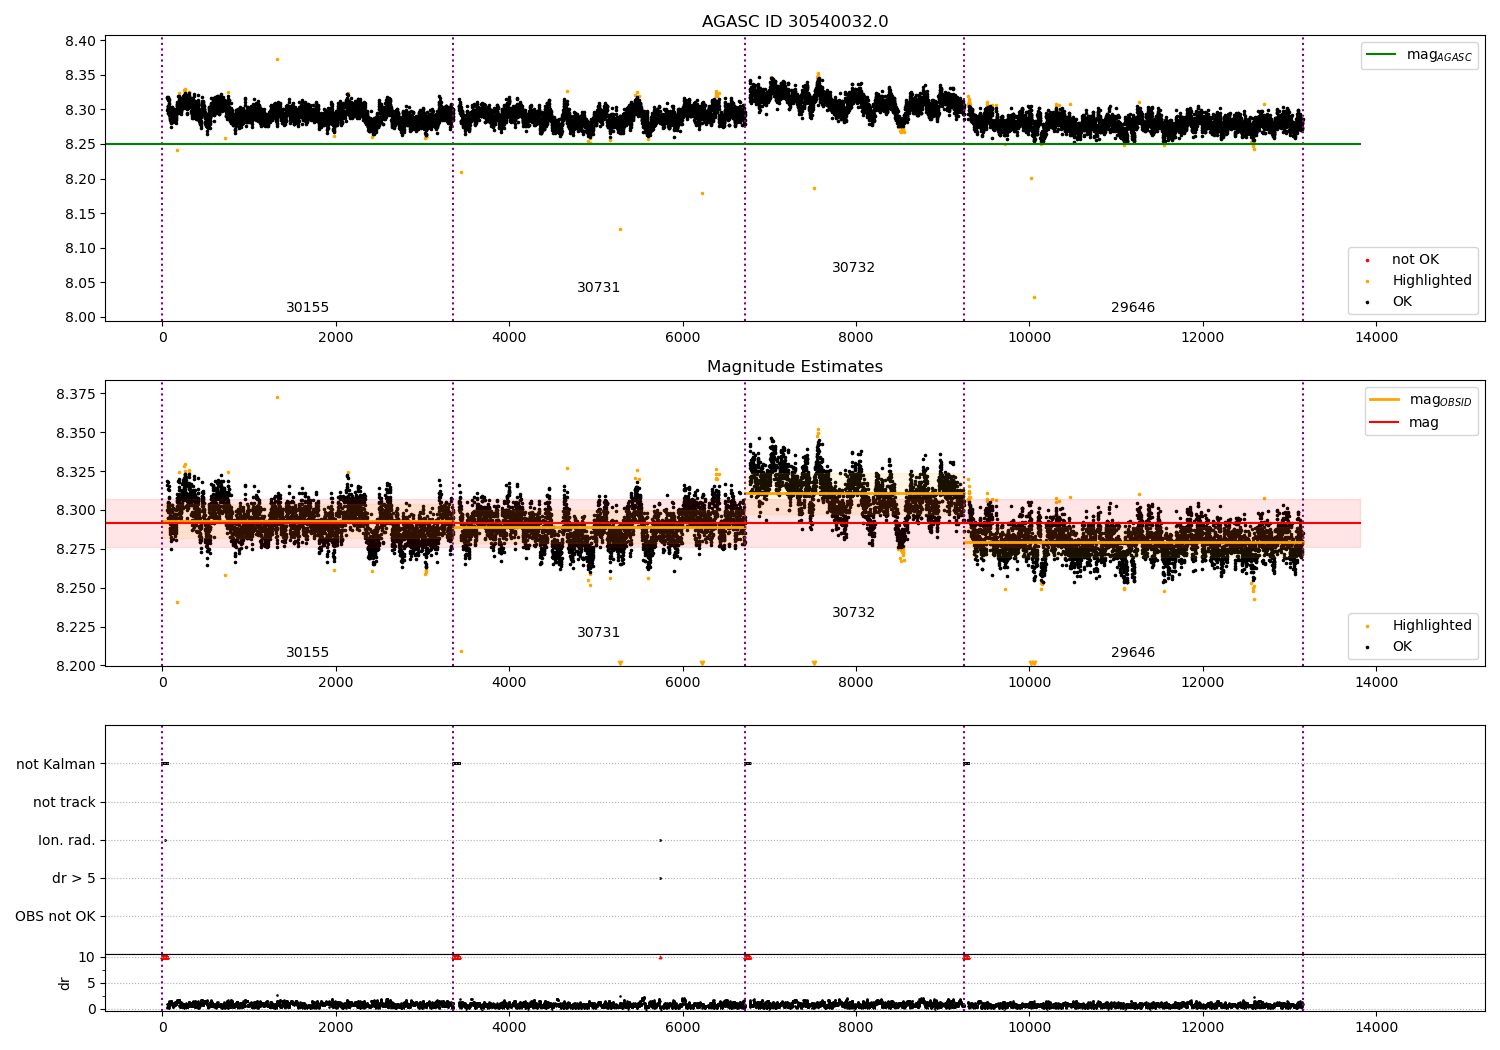
Task: Click OBSID label 30155 in Magnitude Estimates plot
Action: coord(307,653)
